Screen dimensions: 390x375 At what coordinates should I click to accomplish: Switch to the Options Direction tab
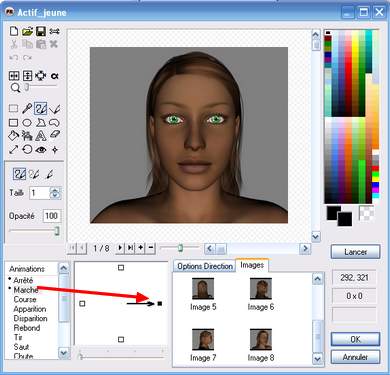[x=204, y=266]
